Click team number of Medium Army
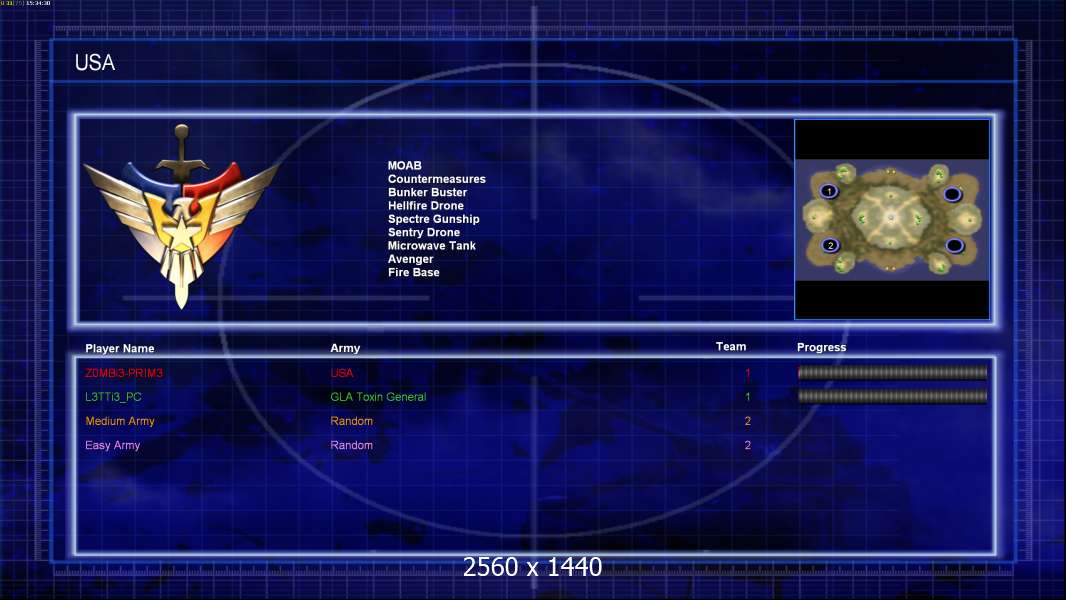Viewport: 1066px width, 600px height. (748, 421)
